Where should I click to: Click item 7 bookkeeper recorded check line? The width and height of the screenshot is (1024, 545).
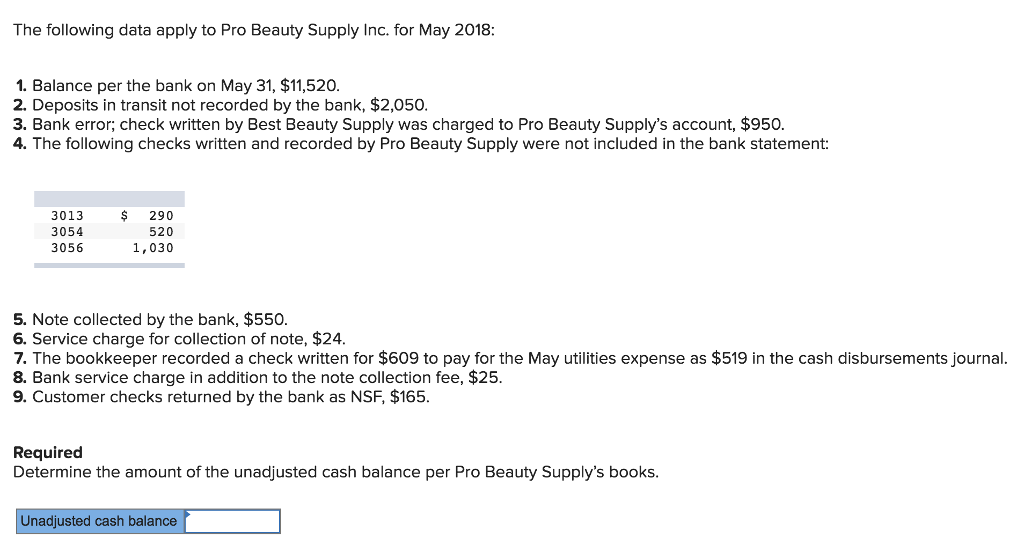click(x=510, y=358)
